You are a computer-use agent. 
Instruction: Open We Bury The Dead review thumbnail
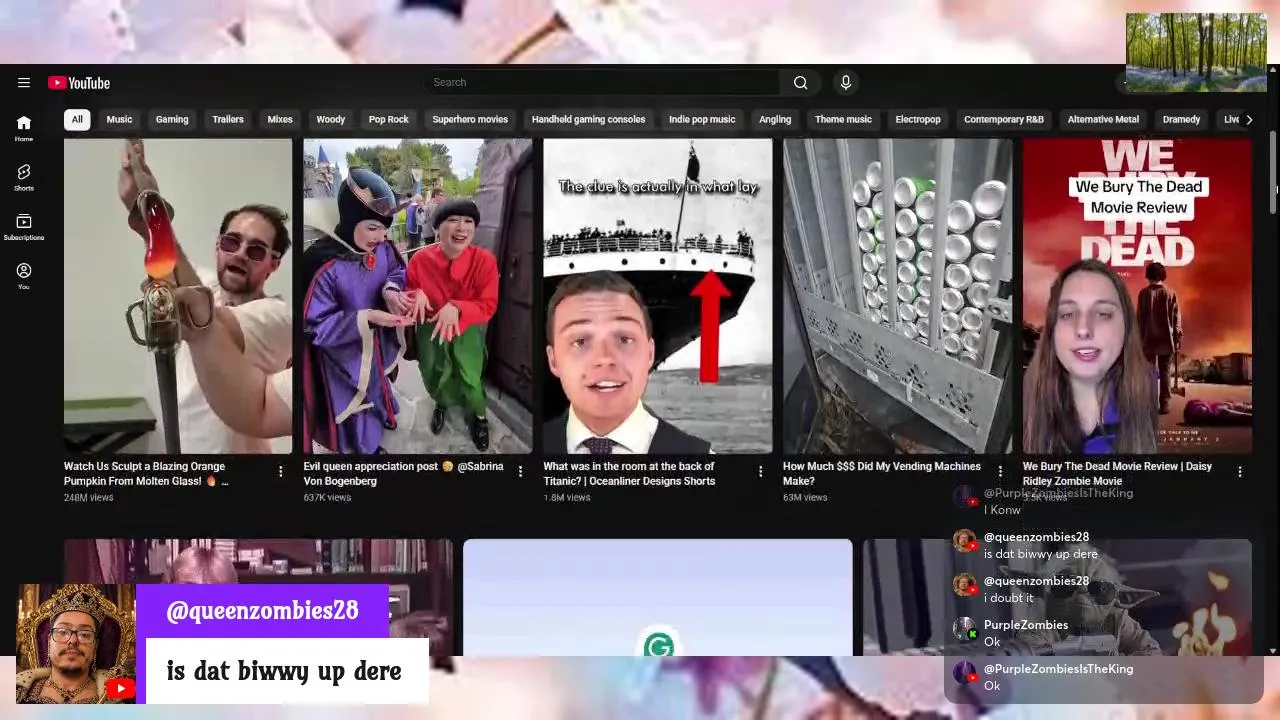[x=1137, y=296]
